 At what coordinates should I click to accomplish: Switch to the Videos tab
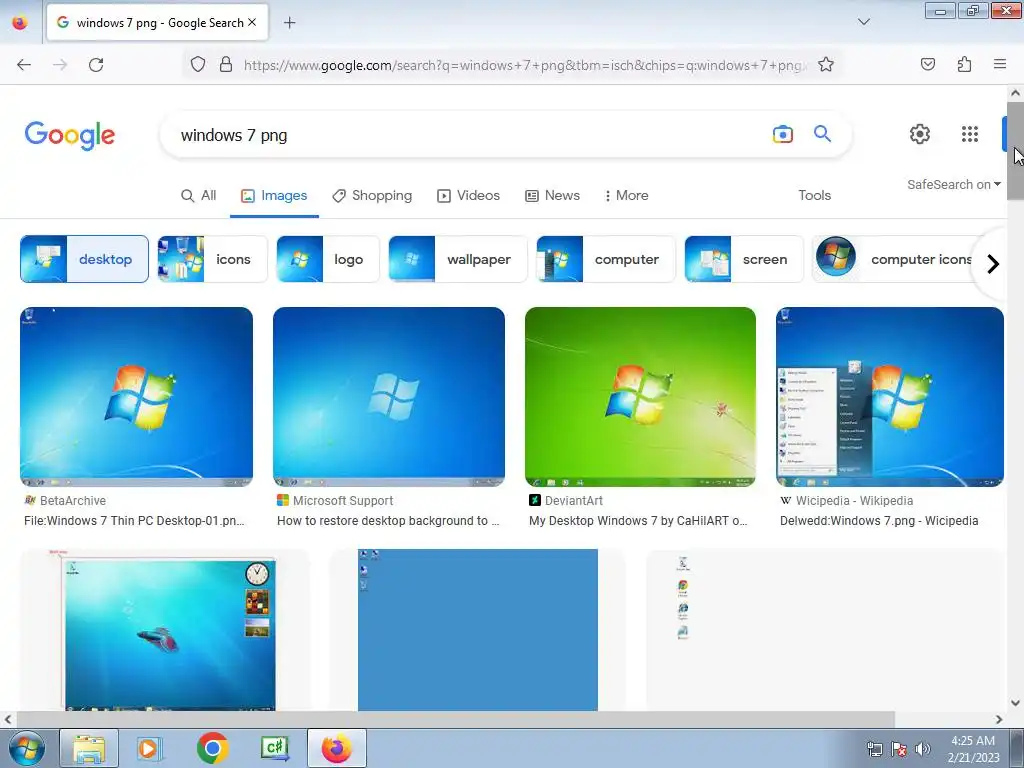(x=469, y=195)
